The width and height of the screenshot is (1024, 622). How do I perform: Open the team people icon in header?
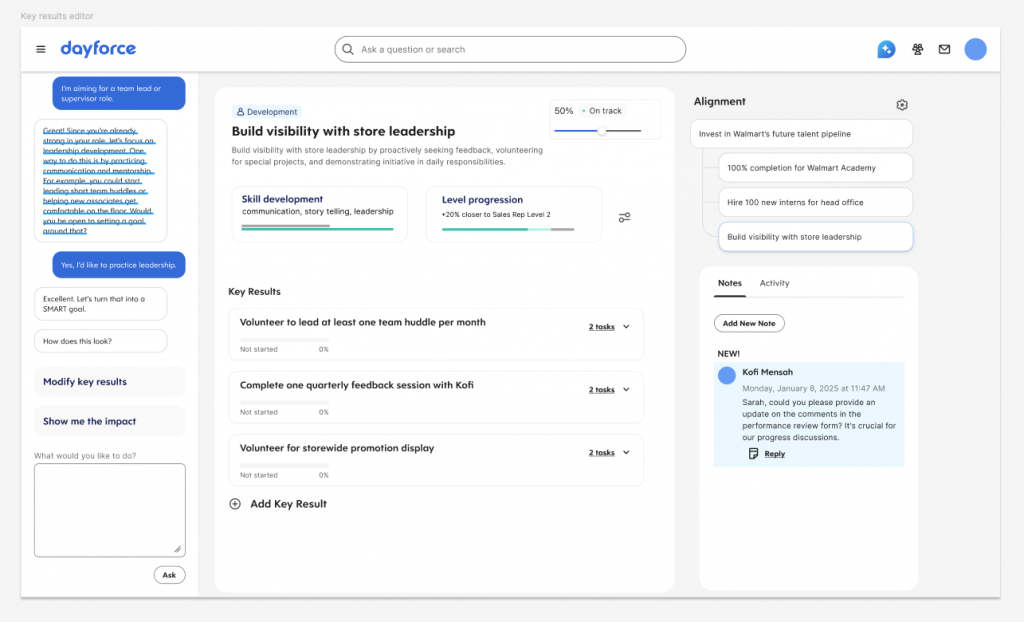[x=918, y=49]
